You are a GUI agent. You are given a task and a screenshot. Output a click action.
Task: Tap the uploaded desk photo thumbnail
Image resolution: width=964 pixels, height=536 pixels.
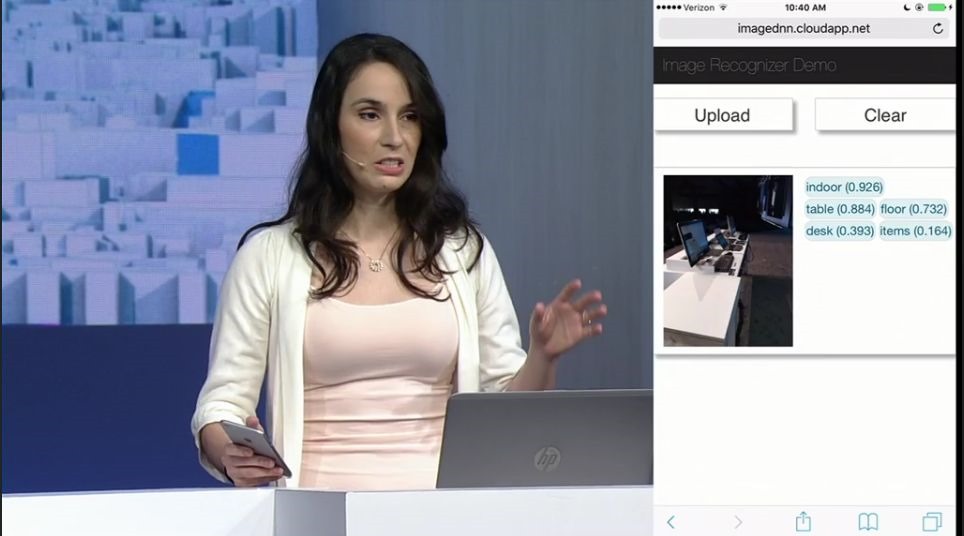click(x=728, y=261)
